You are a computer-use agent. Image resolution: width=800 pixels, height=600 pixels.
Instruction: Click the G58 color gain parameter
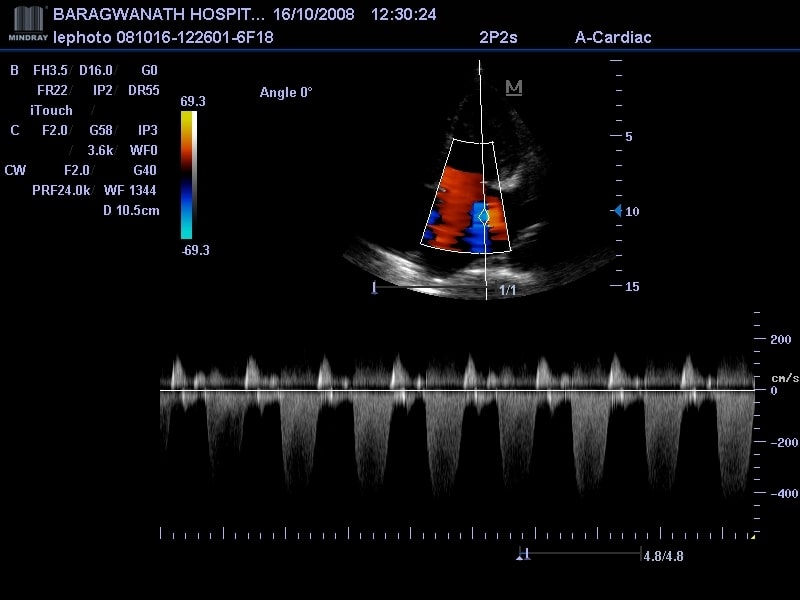click(101, 130)
